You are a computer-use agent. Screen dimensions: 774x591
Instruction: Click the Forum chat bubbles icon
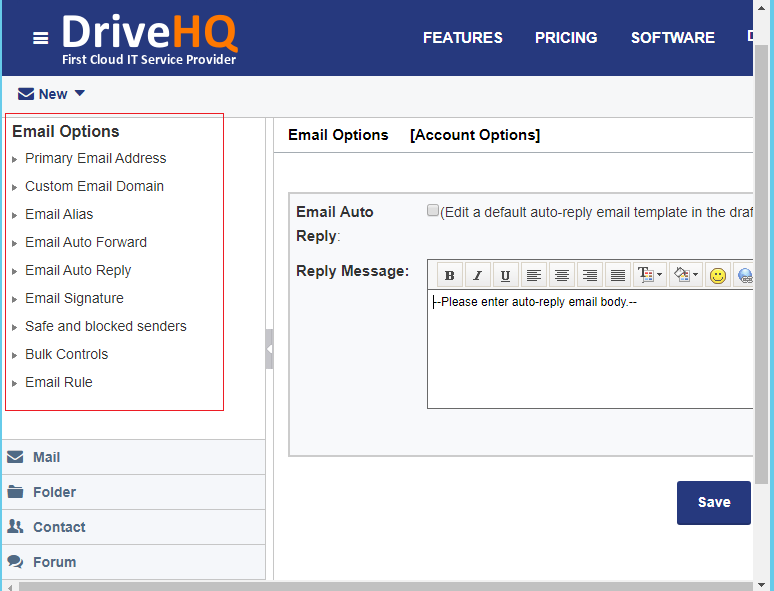15,561
